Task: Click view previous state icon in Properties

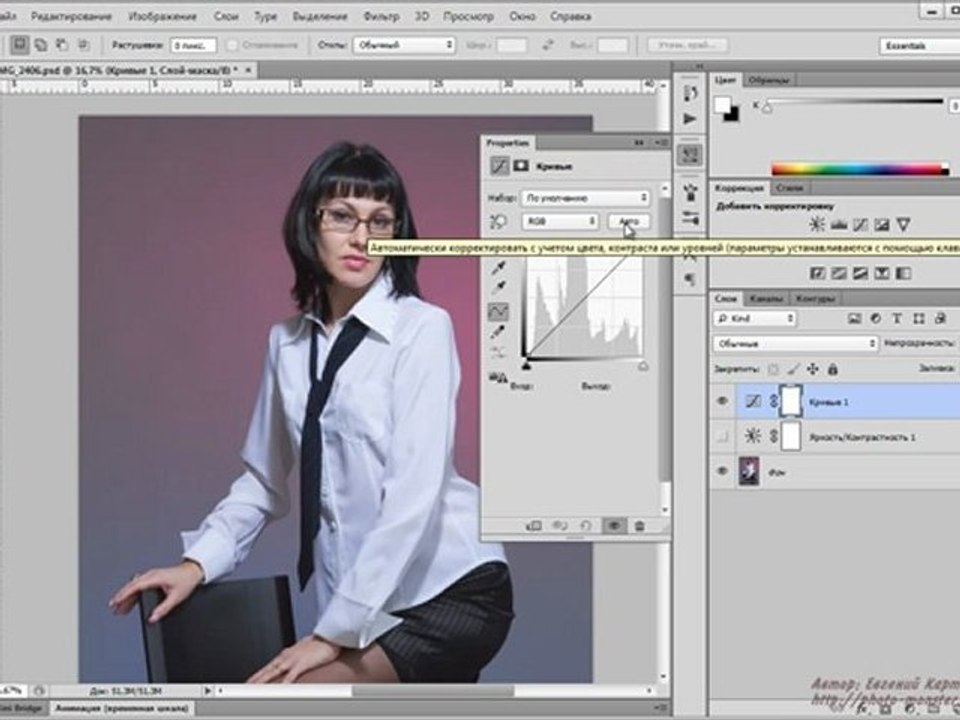Action: (560, 526)
